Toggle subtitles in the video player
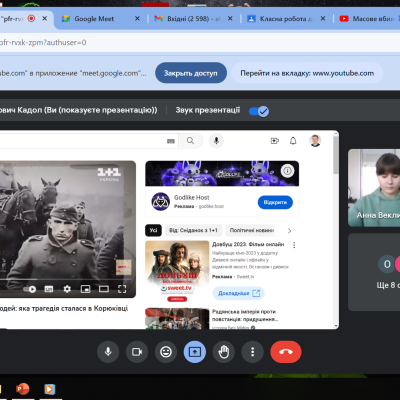 point(49,289)
